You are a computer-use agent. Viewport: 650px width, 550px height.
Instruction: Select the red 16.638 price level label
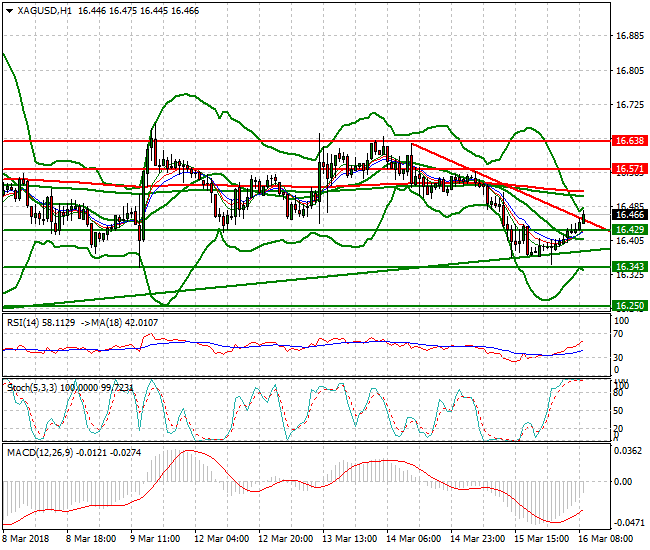(x=630, y=141)
